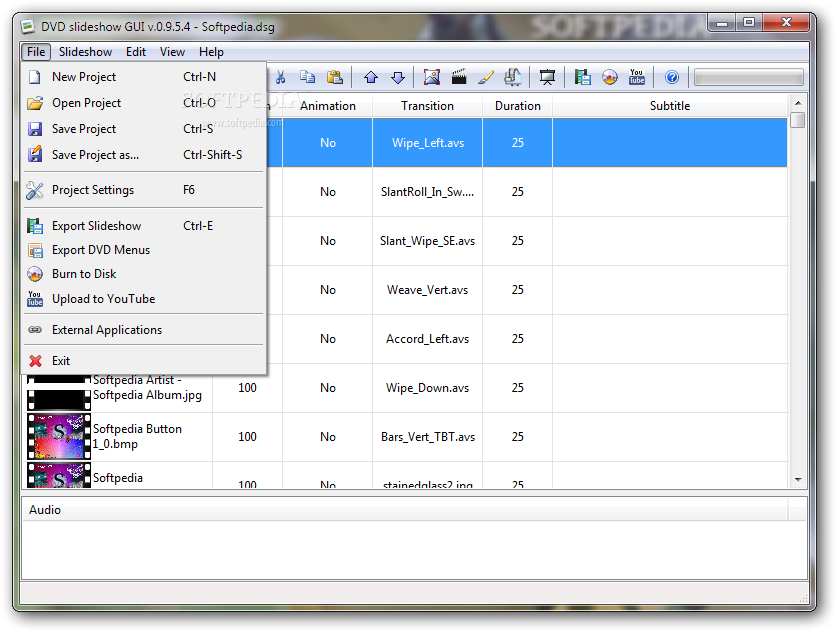Click the window resize grip in status bar
The width and height of the screenshot is (837, 632).
(x=803, y=598)
